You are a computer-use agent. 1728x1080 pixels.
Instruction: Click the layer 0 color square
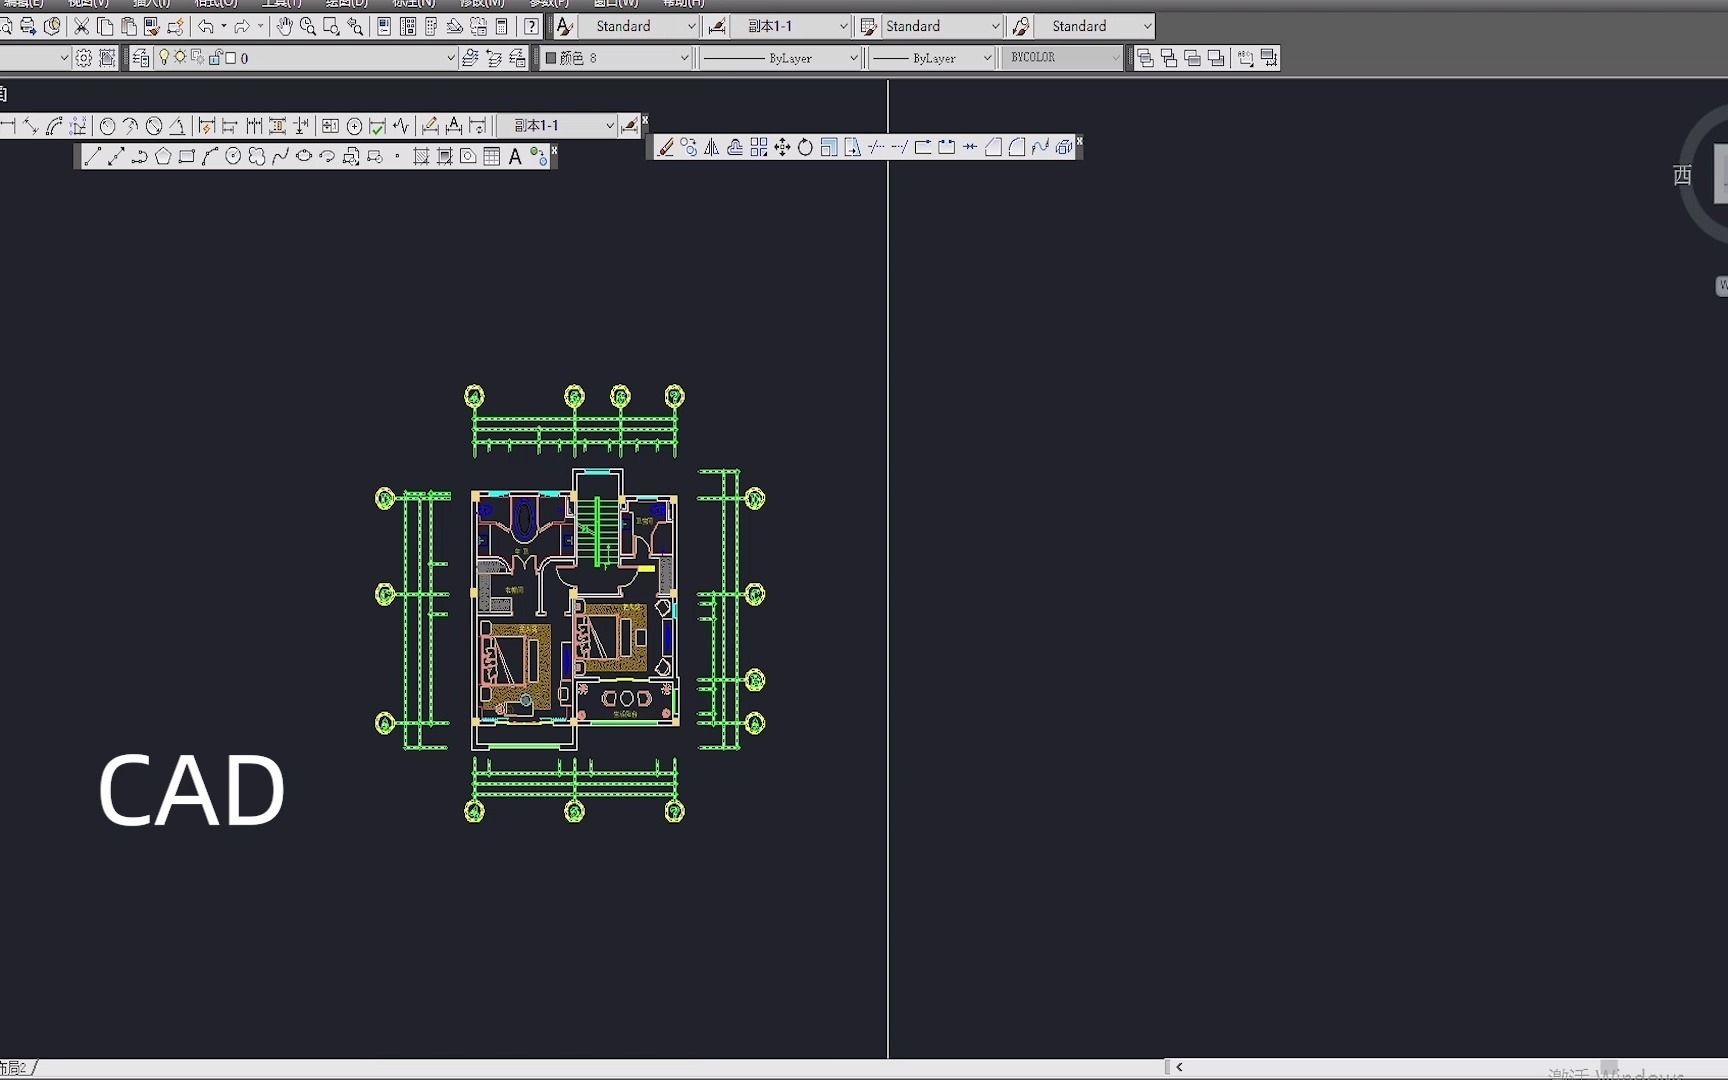(x=231, y=58)
